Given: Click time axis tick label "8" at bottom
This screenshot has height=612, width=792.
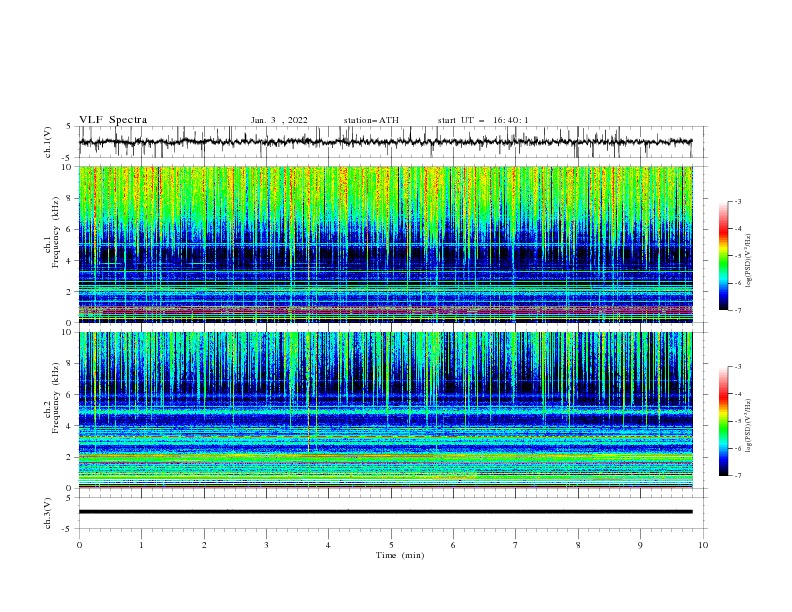Looking at the screenshot, I should (x=578, y=545).
